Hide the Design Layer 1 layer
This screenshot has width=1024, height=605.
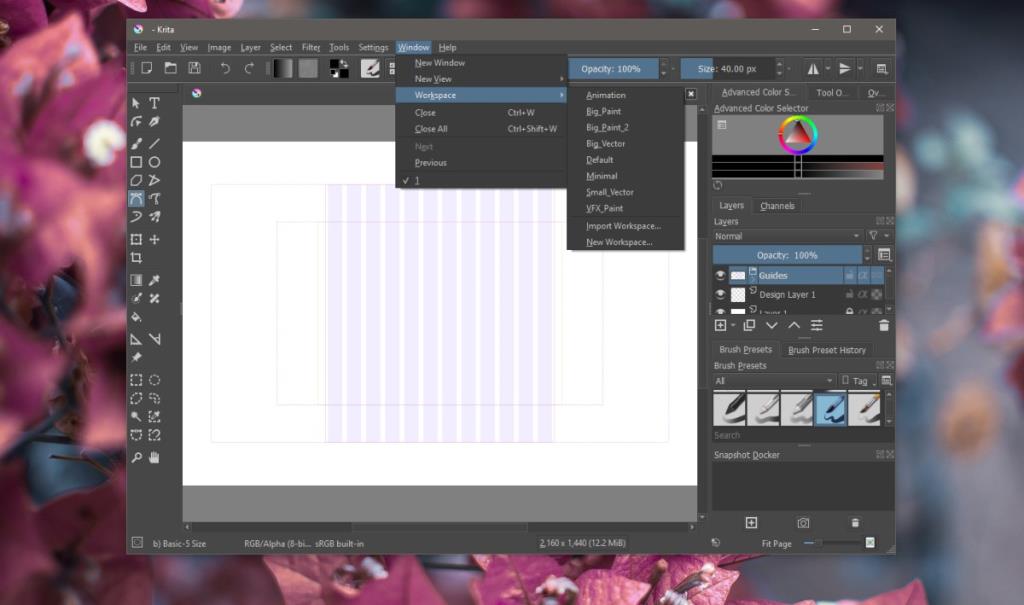721,295
